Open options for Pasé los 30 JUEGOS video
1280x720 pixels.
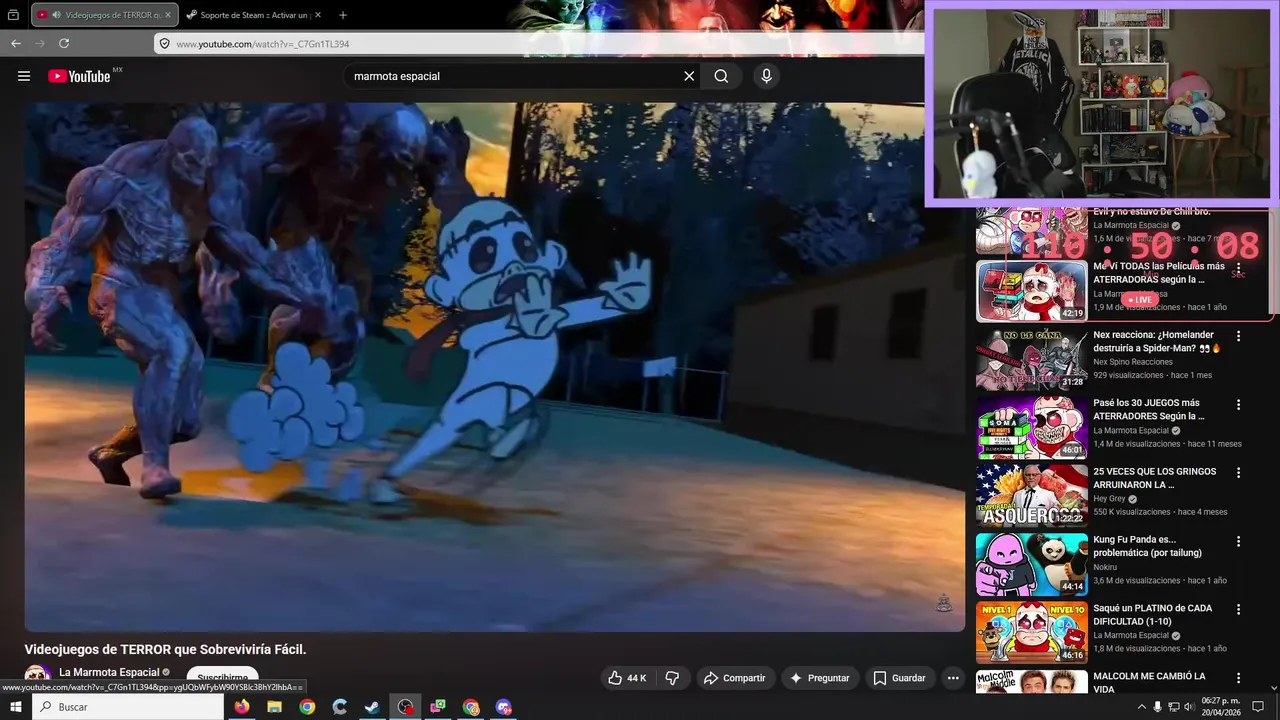click(x=1238, y=405)
